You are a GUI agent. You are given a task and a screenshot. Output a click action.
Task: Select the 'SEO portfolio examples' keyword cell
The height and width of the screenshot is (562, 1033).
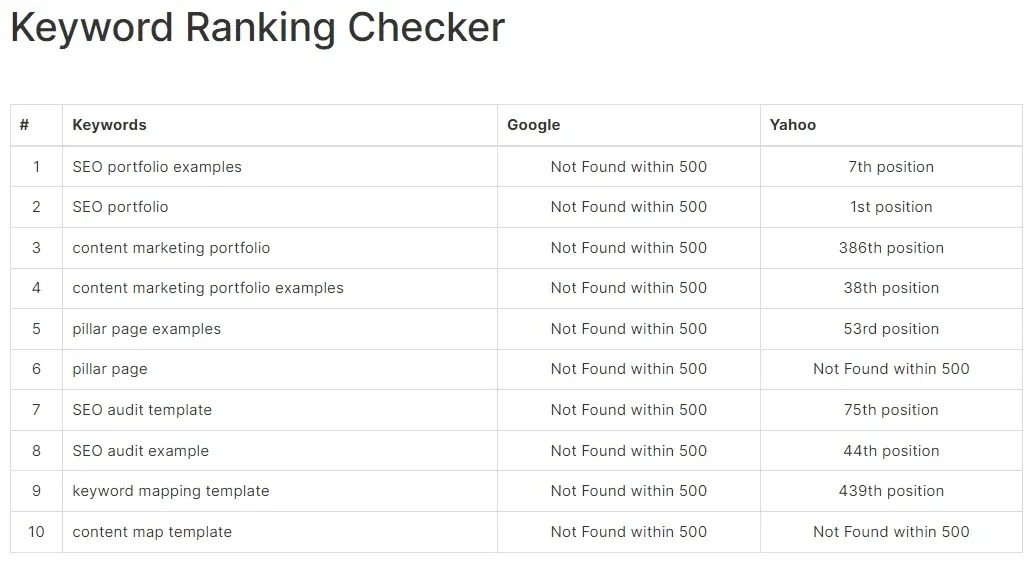pyautogui.click(x=157, y=167)
